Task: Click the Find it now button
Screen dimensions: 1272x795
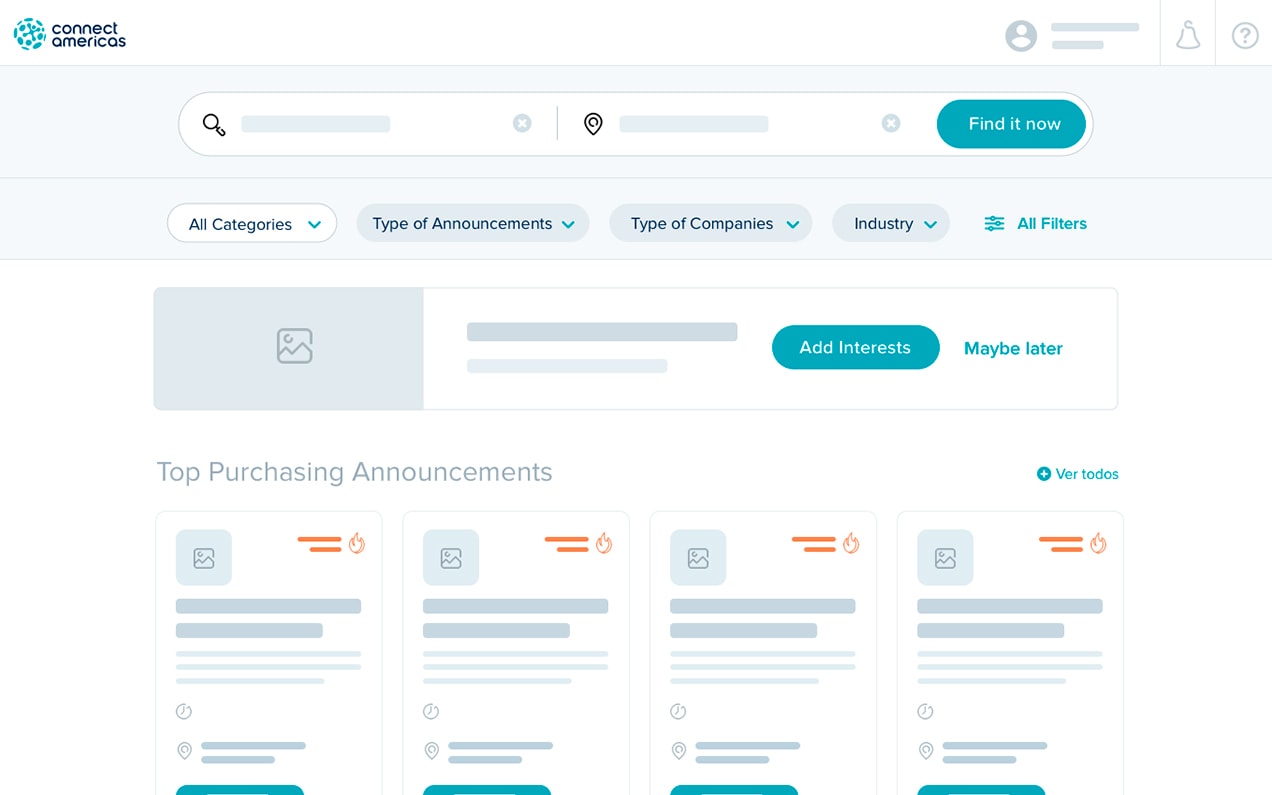Action: (x=1011, y=124)
